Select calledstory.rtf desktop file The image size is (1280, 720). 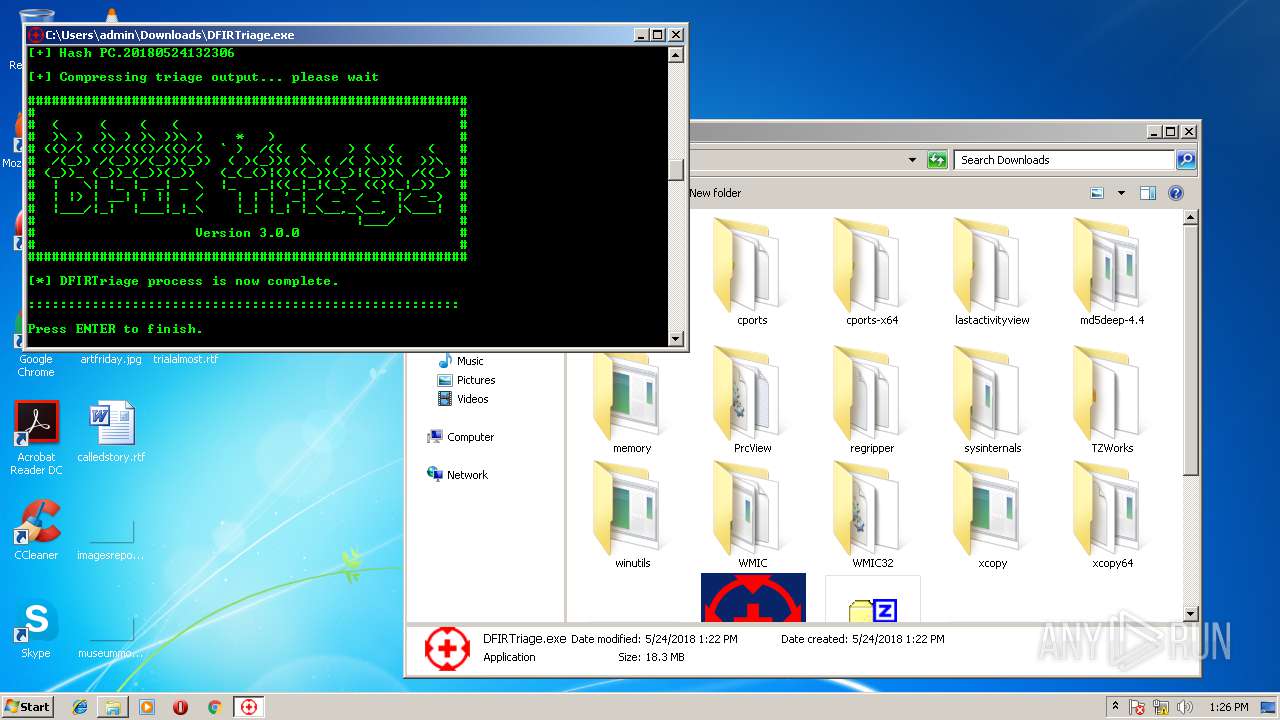click(x=111, y=432)
